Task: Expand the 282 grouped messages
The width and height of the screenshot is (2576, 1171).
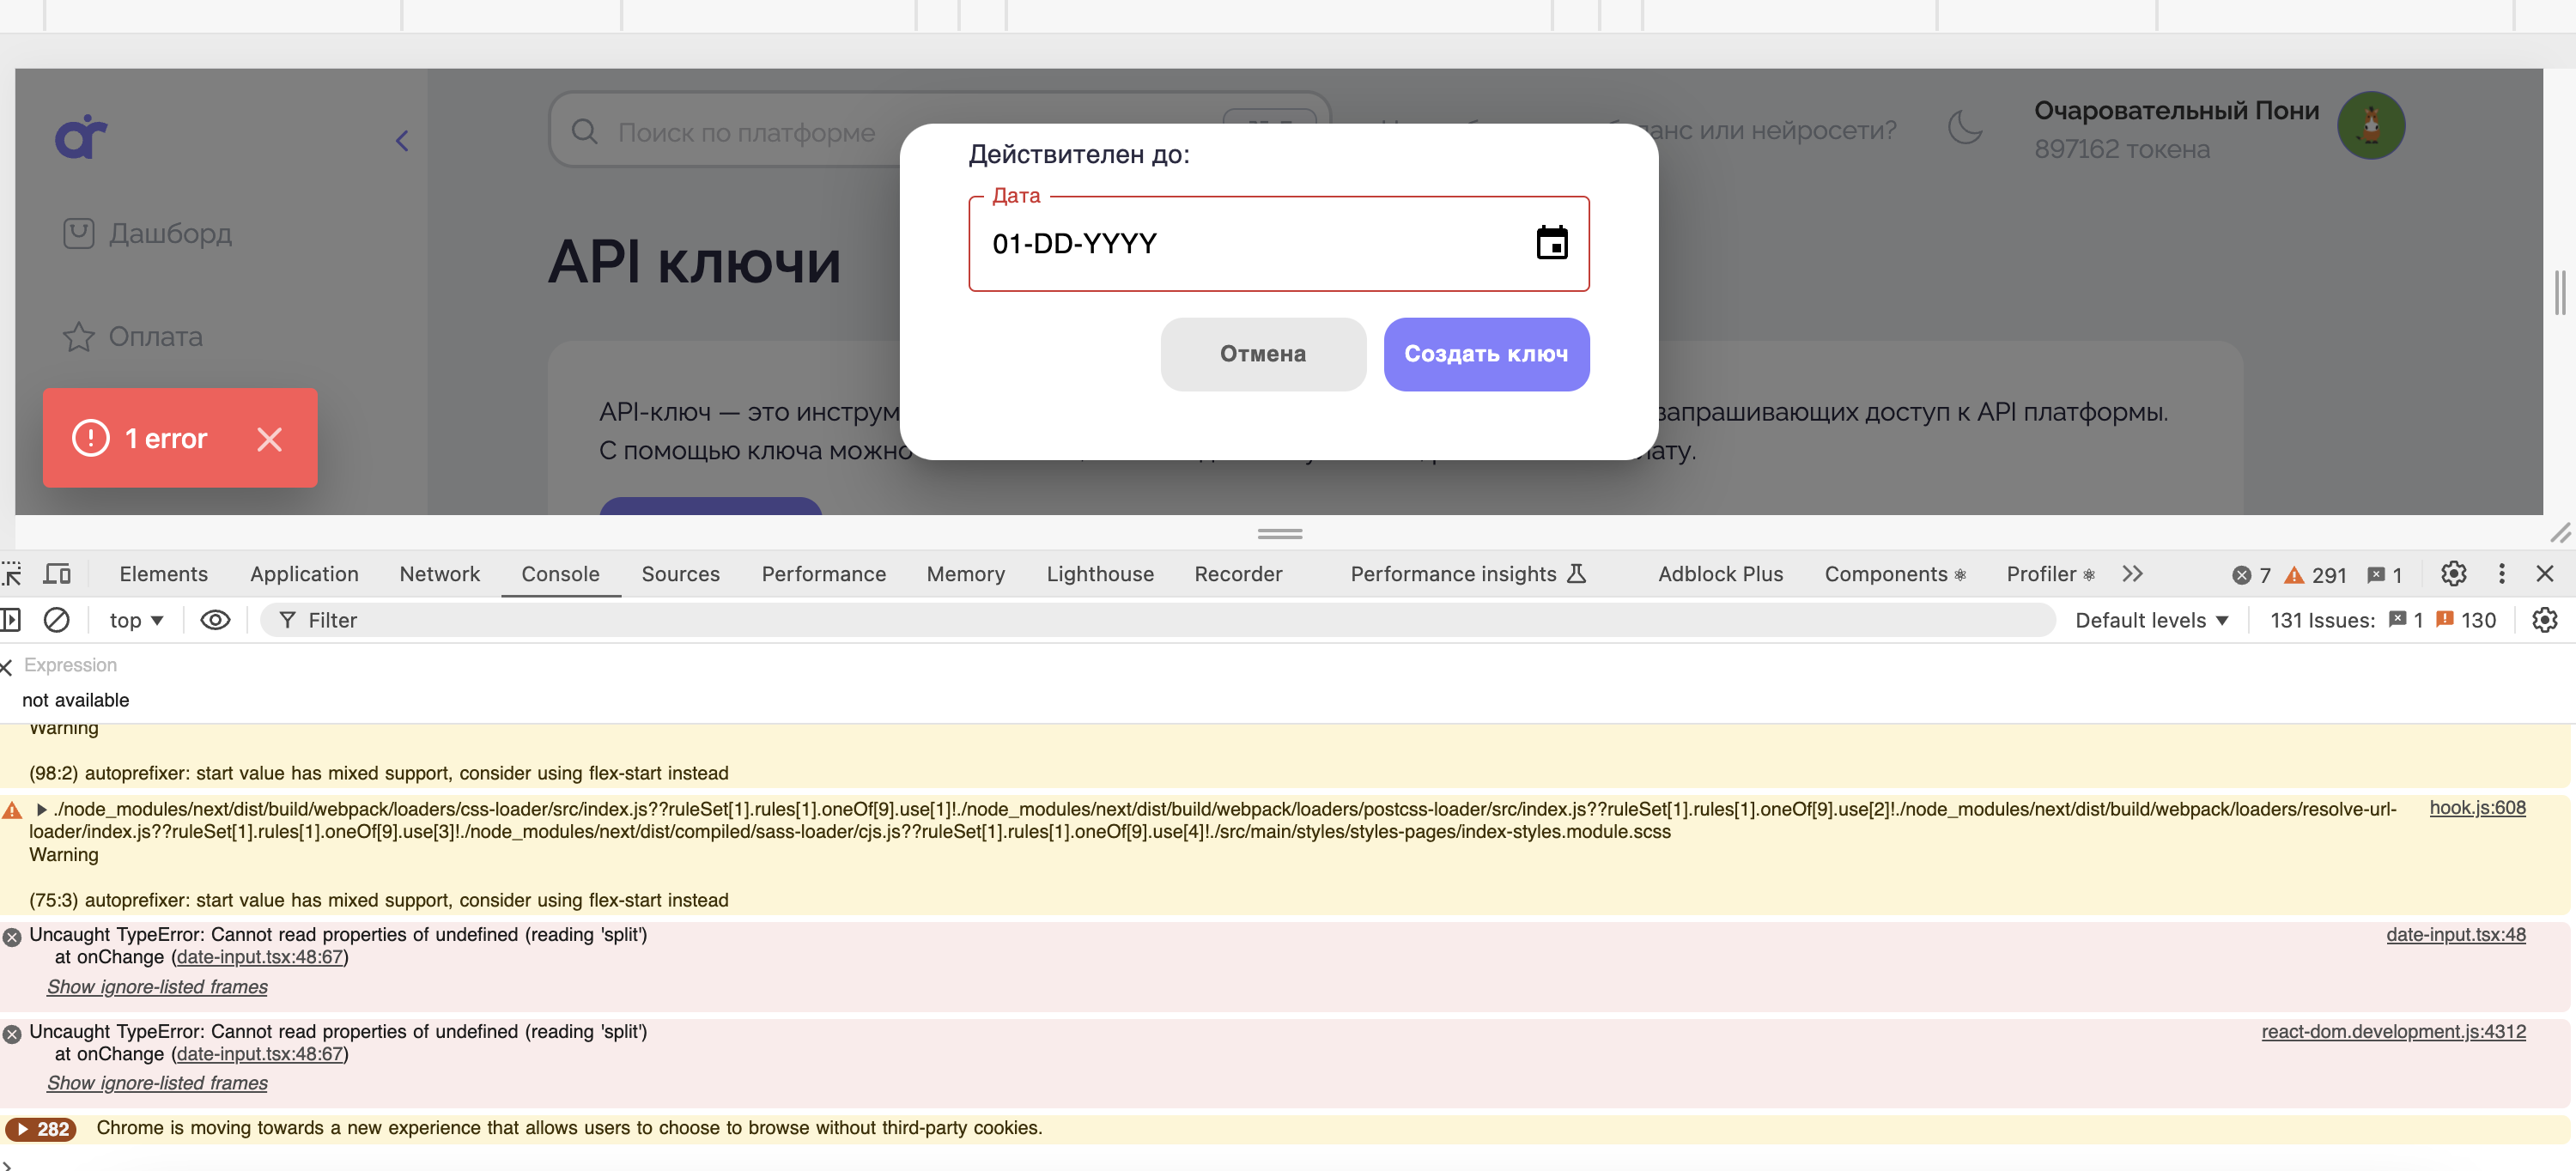Action: [x=41, y=1129]
